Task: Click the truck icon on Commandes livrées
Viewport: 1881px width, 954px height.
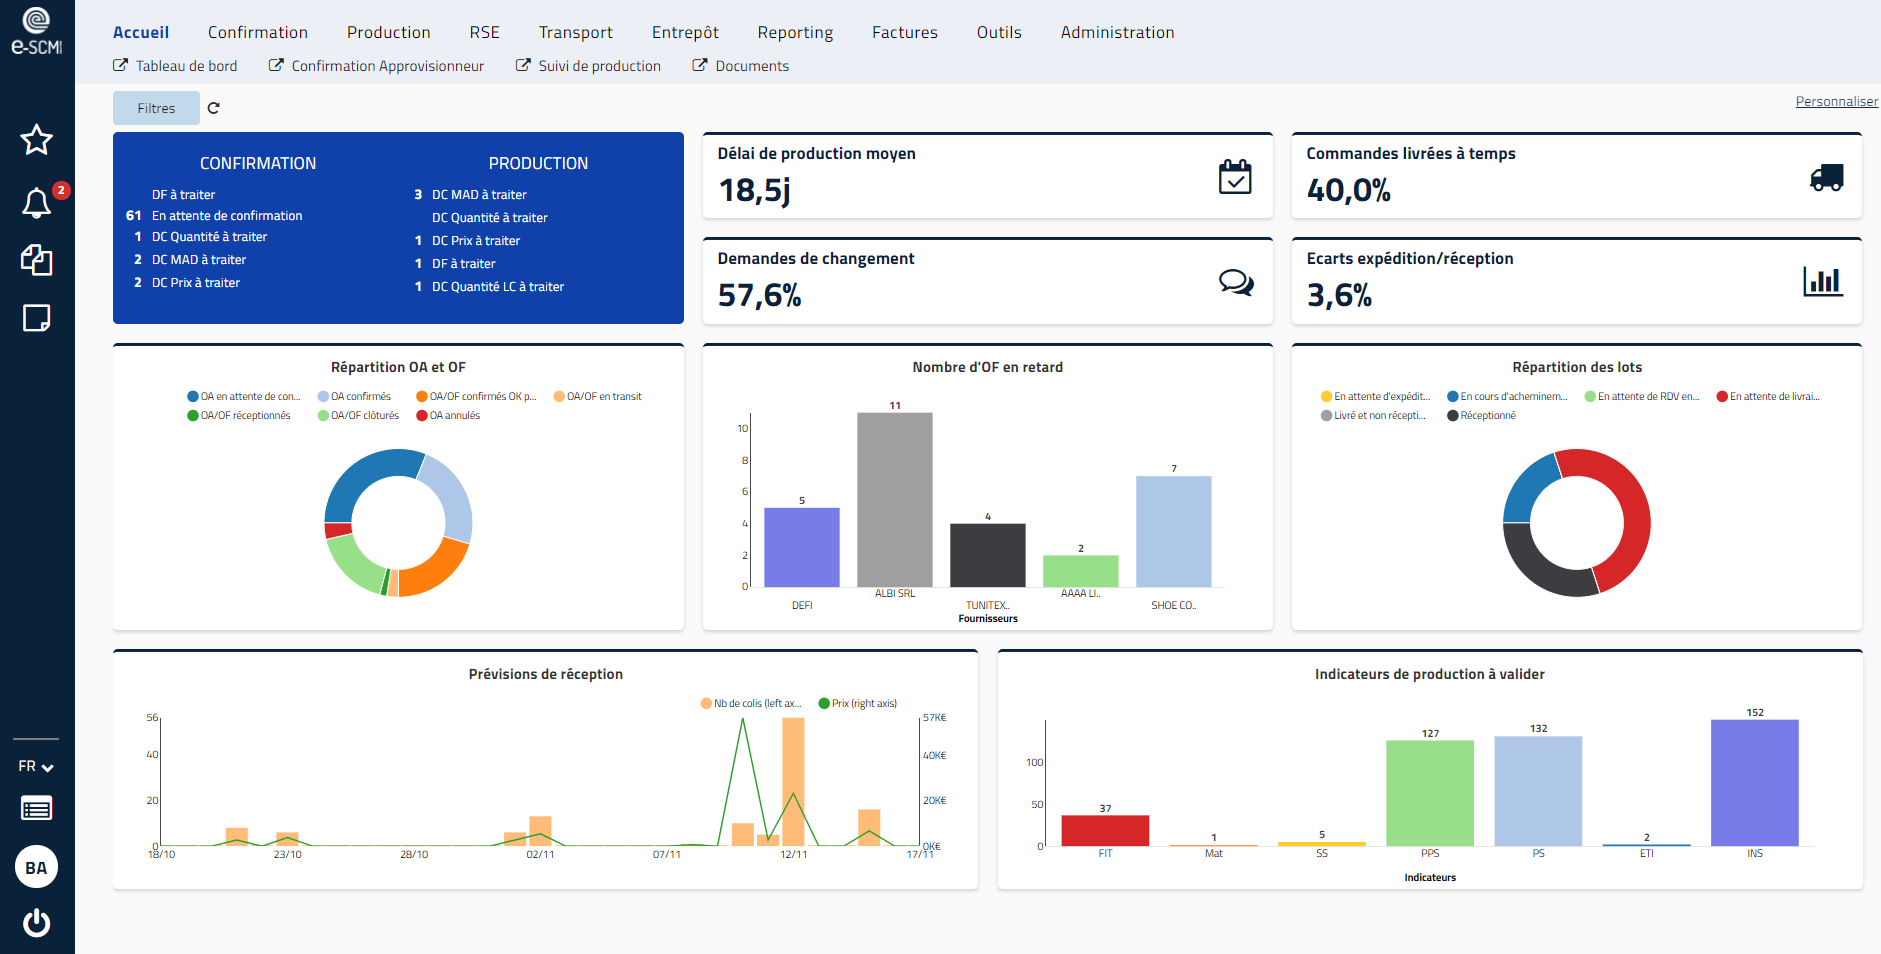Action: (1826, 178)
